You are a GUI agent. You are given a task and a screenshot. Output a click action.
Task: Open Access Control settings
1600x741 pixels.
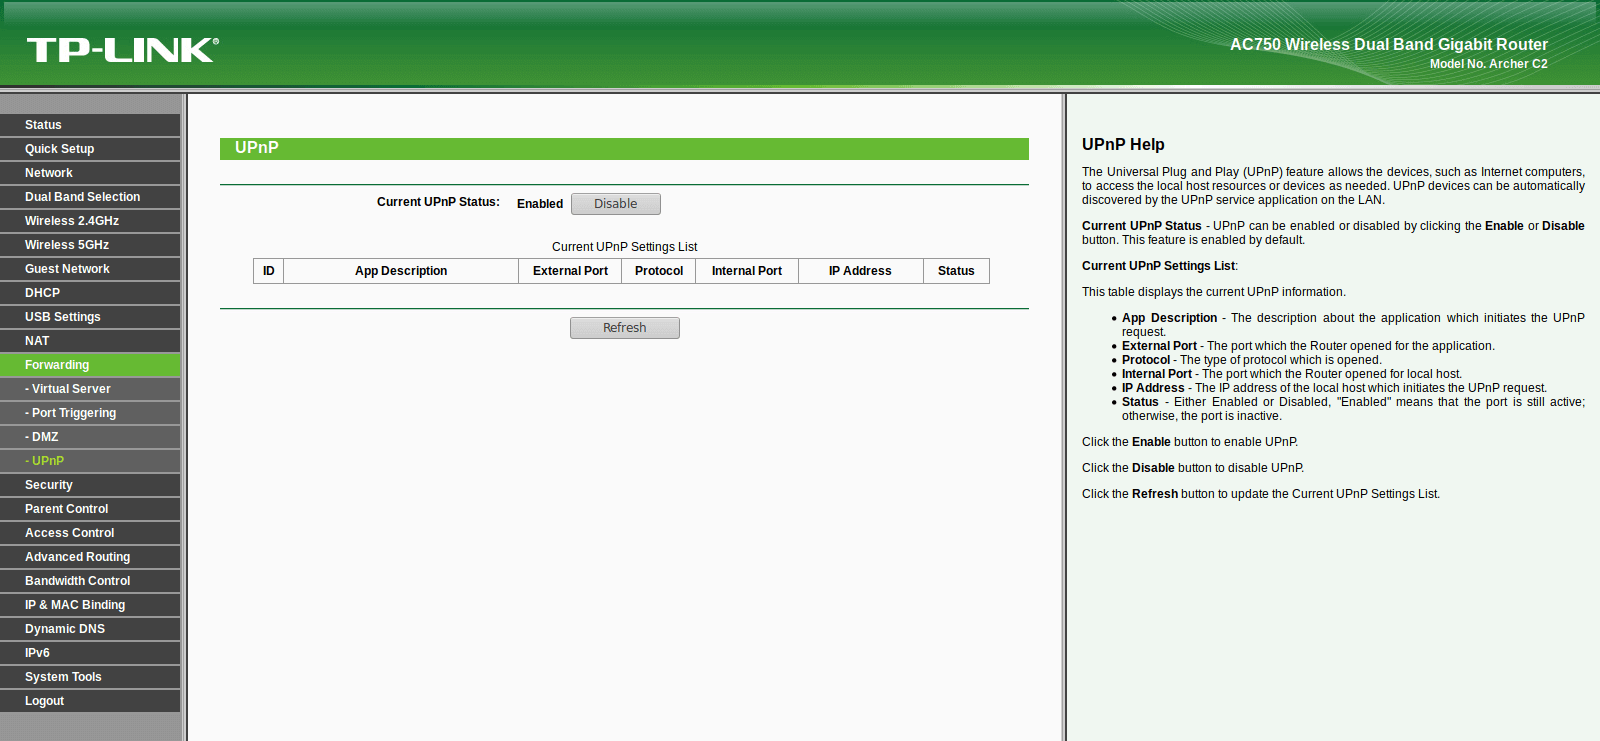pos(90,533)
